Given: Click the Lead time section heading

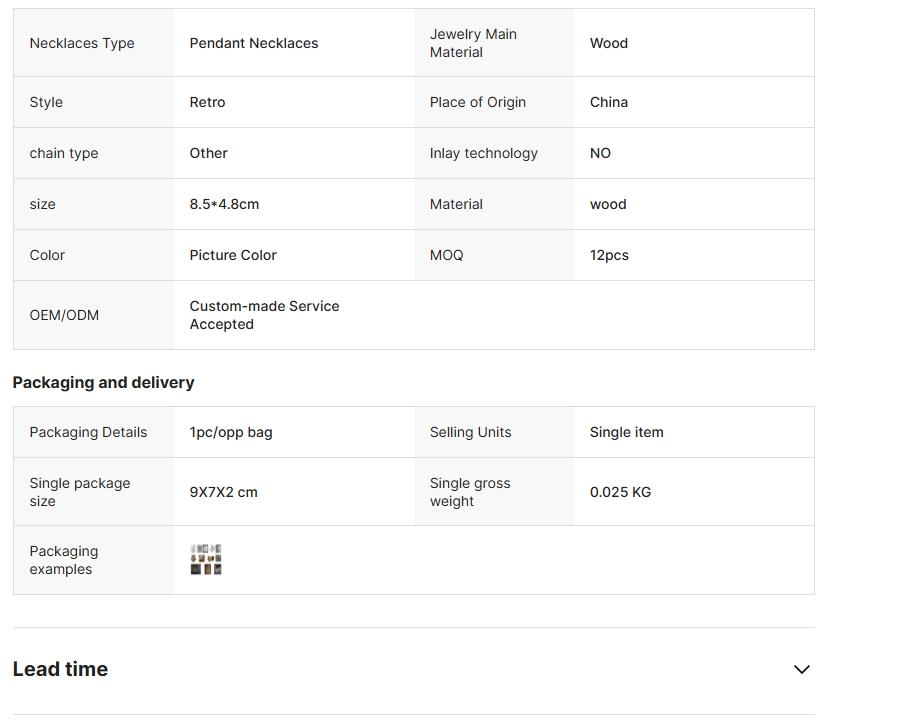Looking at the screenshot, I should 60,669.
